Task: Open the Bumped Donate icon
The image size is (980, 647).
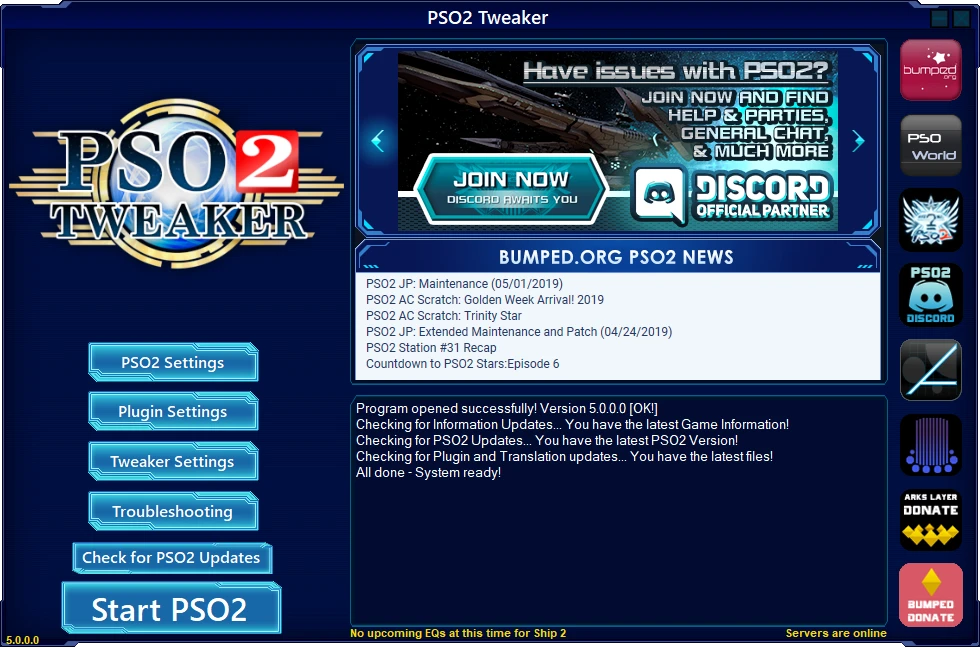Action: (x=931, y=594)
